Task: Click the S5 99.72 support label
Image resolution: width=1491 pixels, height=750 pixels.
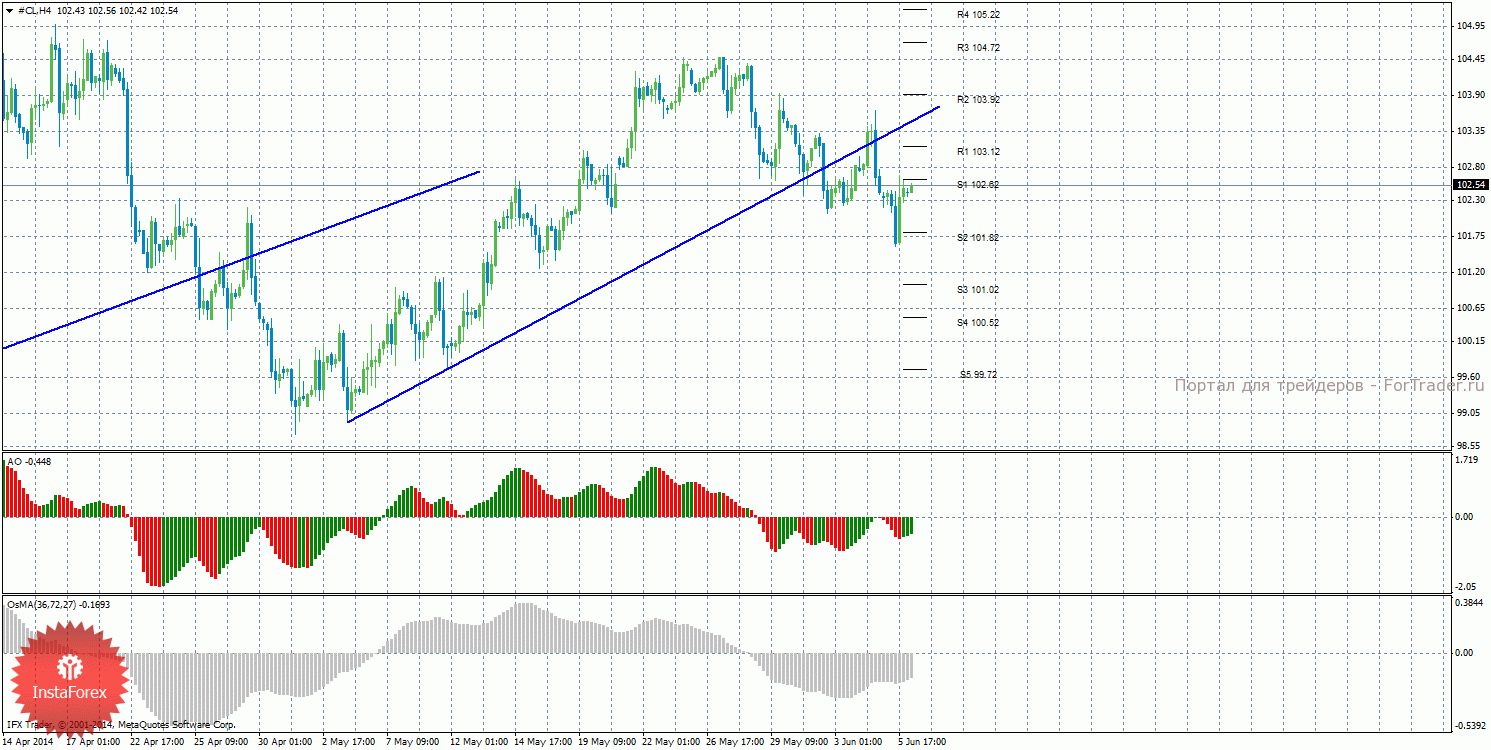Action: (978, 375)
